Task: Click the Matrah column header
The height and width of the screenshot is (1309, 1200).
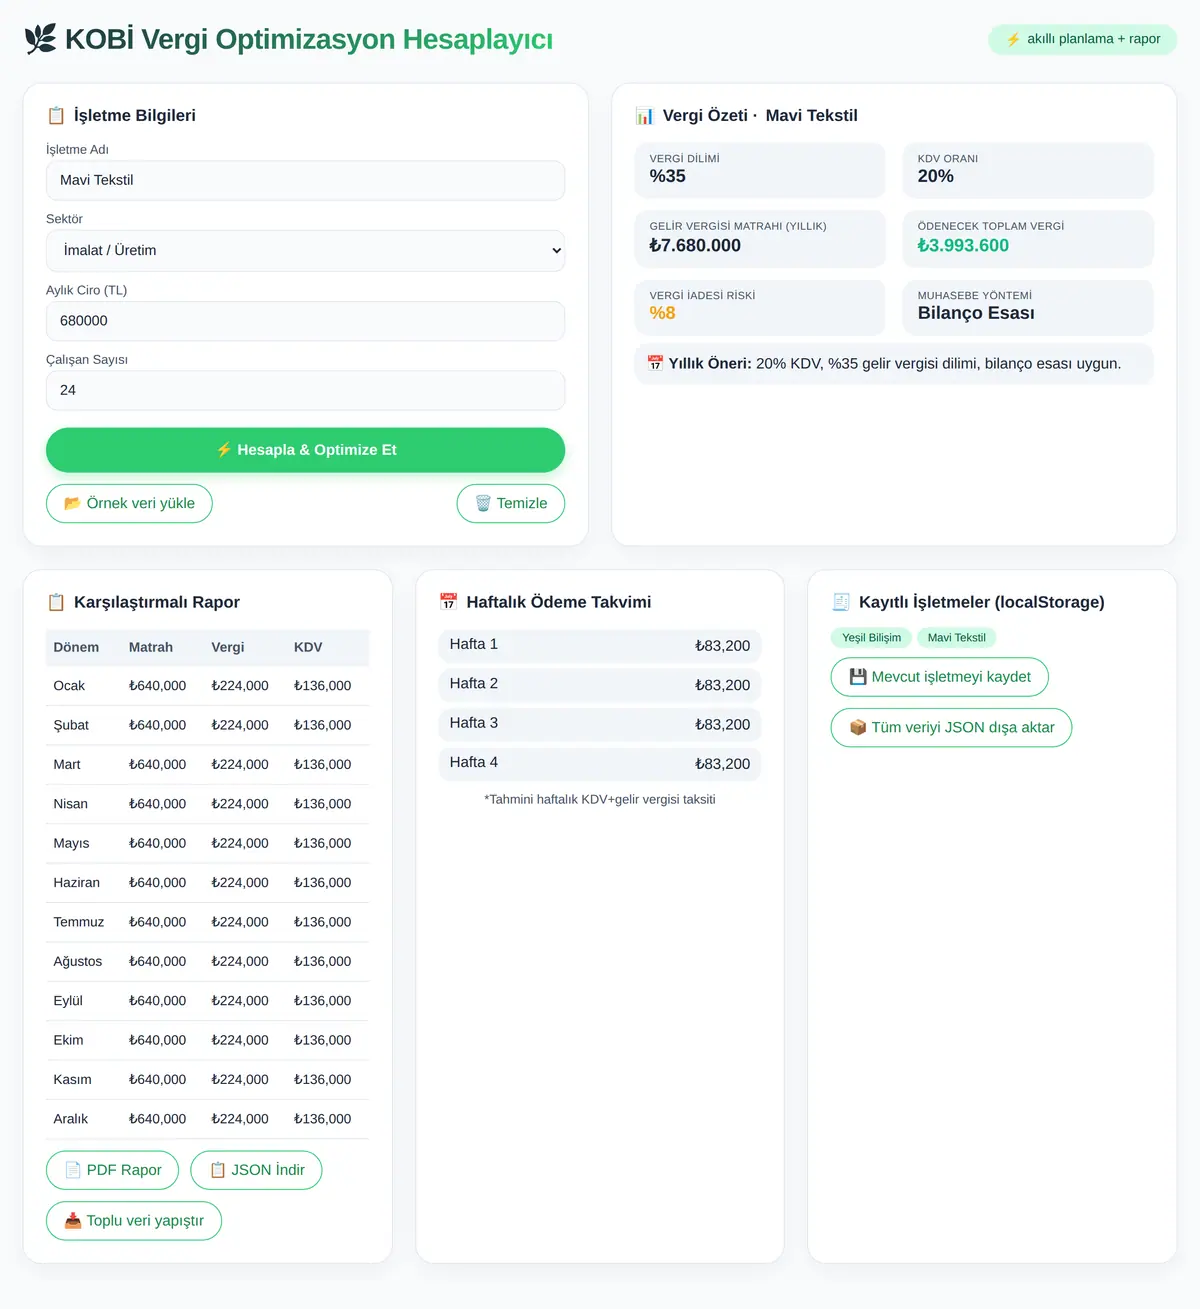Action: (x=151, y=647)
